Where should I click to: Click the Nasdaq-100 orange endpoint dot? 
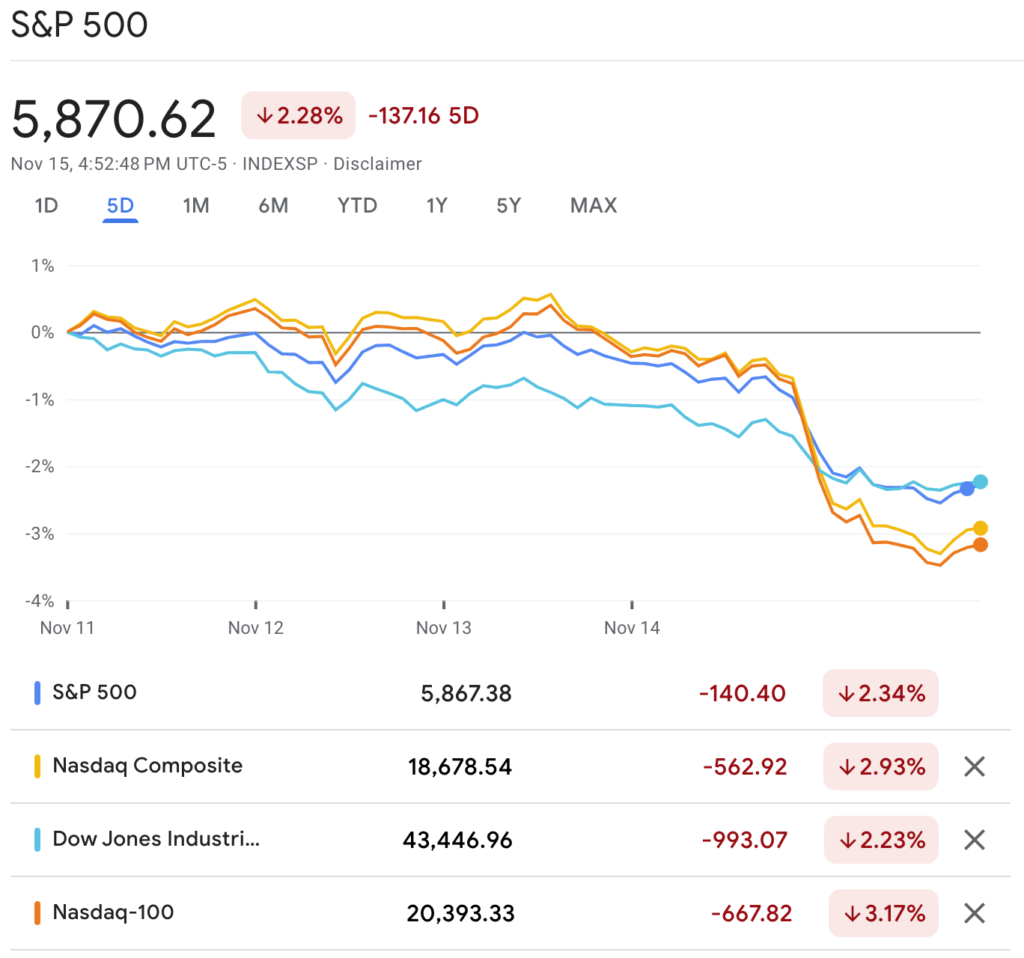(980, 544)
